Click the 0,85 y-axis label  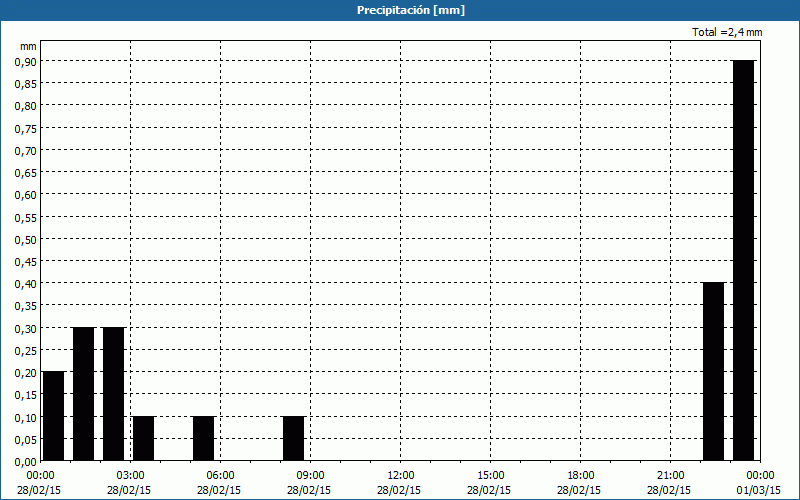[x=26, y=84]
